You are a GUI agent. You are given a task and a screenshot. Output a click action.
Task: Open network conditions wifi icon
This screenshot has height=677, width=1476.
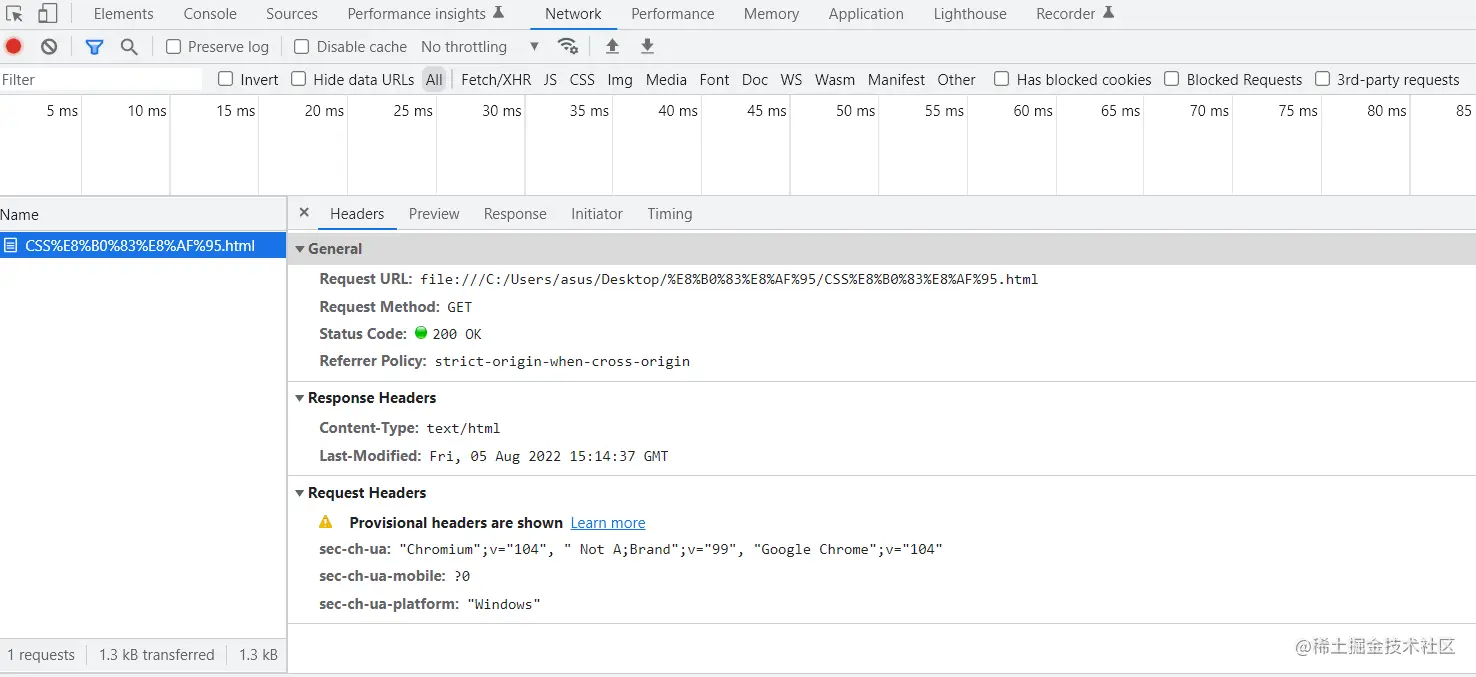[568, 46]
